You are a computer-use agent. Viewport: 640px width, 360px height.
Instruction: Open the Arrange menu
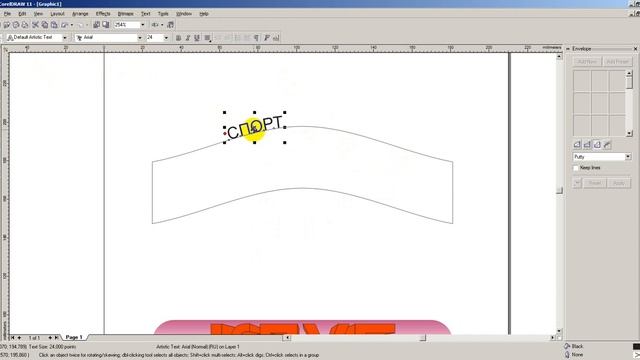click(80, 14)
